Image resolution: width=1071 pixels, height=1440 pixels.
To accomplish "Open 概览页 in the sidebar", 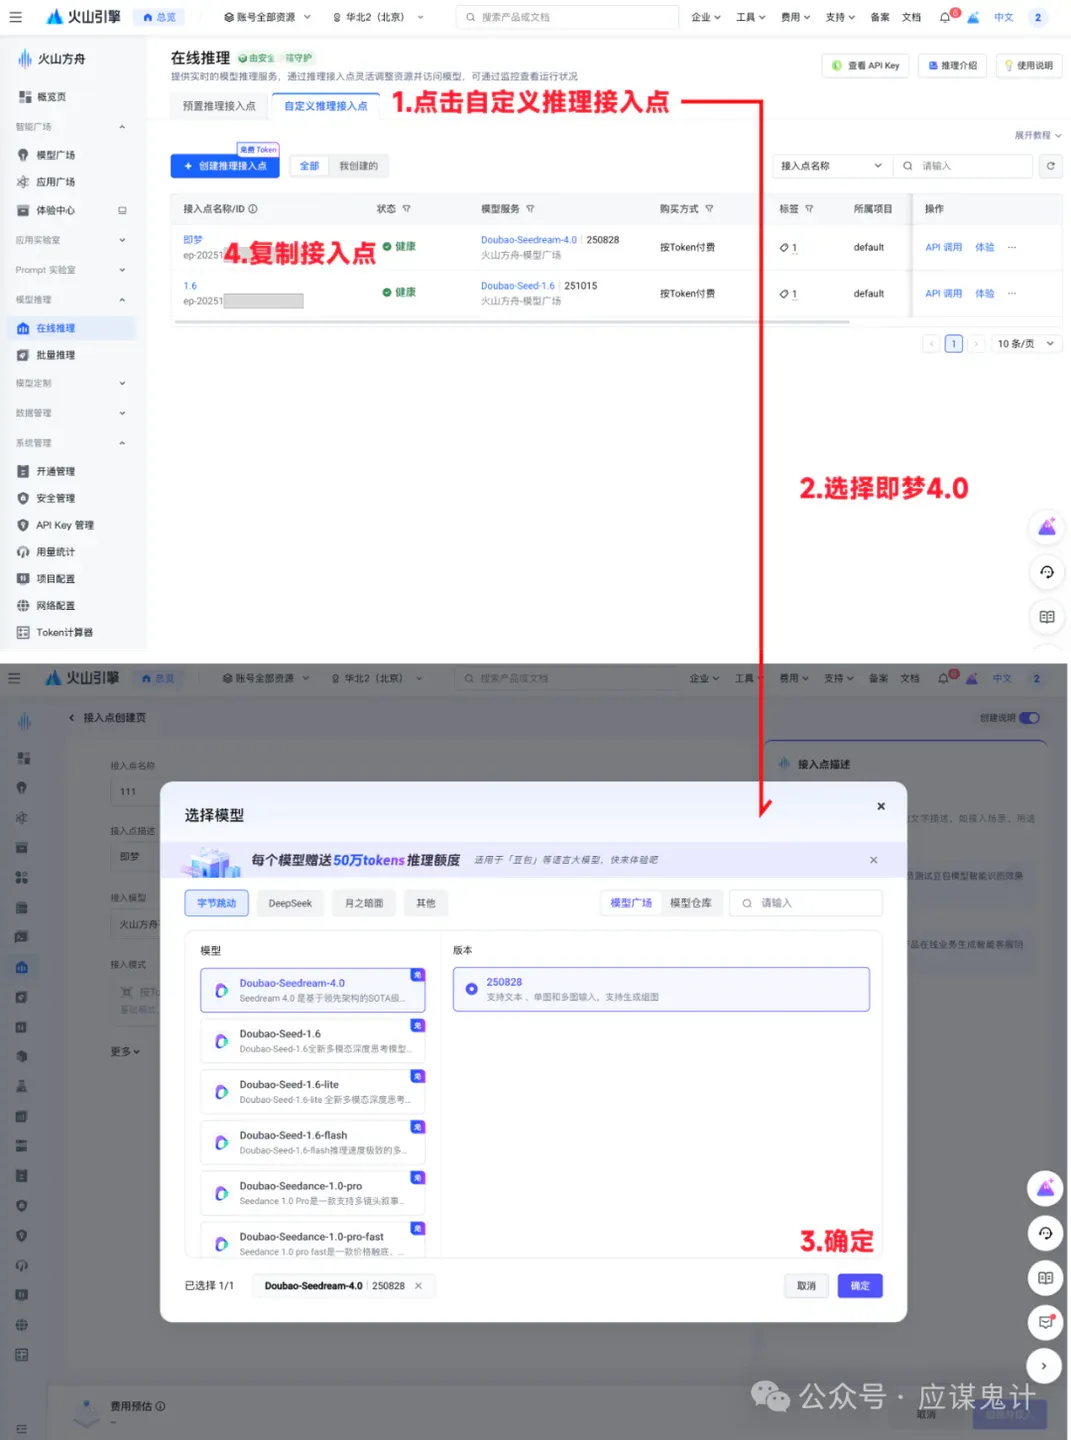I will pyautogui.click(x=51, y=97).
